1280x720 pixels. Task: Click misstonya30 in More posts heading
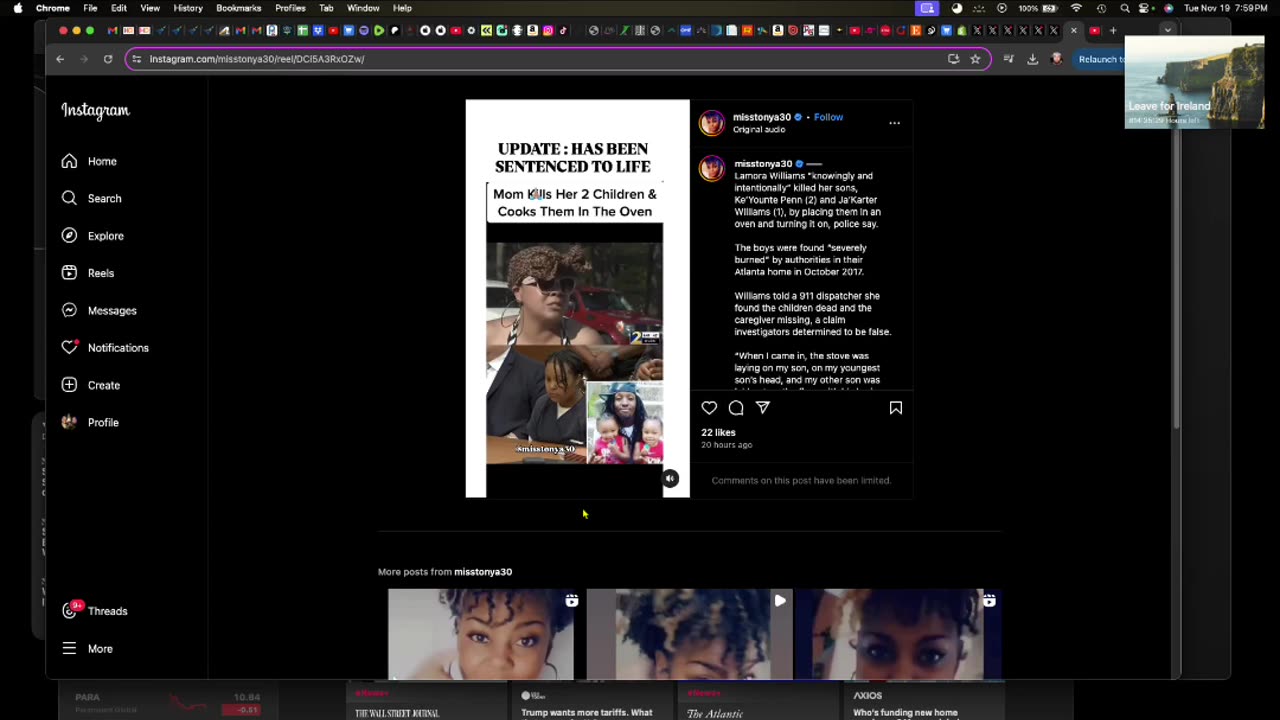[x=483, y=572]
